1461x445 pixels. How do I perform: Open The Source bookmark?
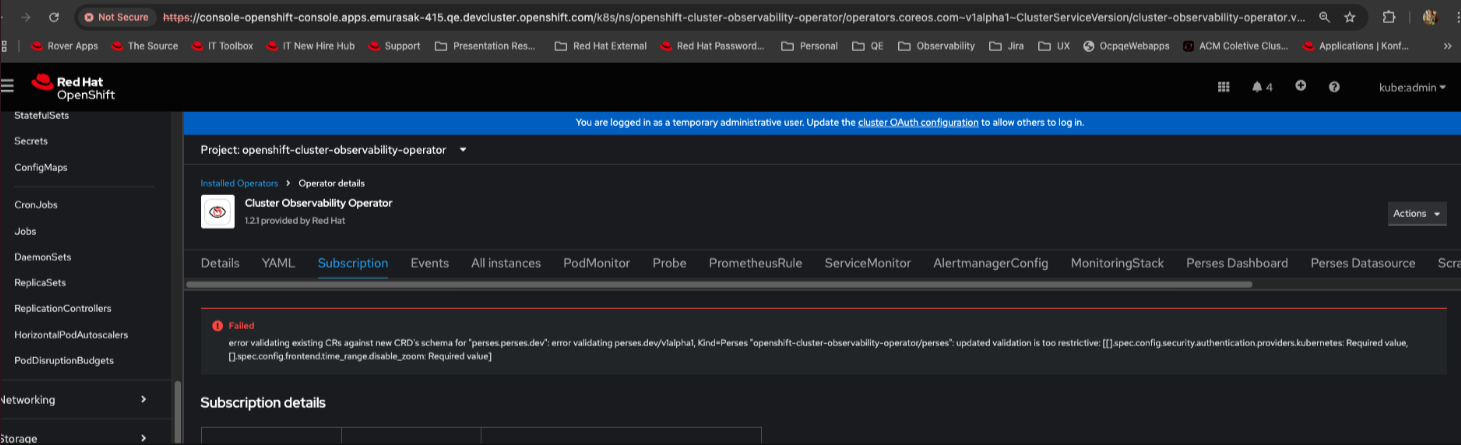144,46
